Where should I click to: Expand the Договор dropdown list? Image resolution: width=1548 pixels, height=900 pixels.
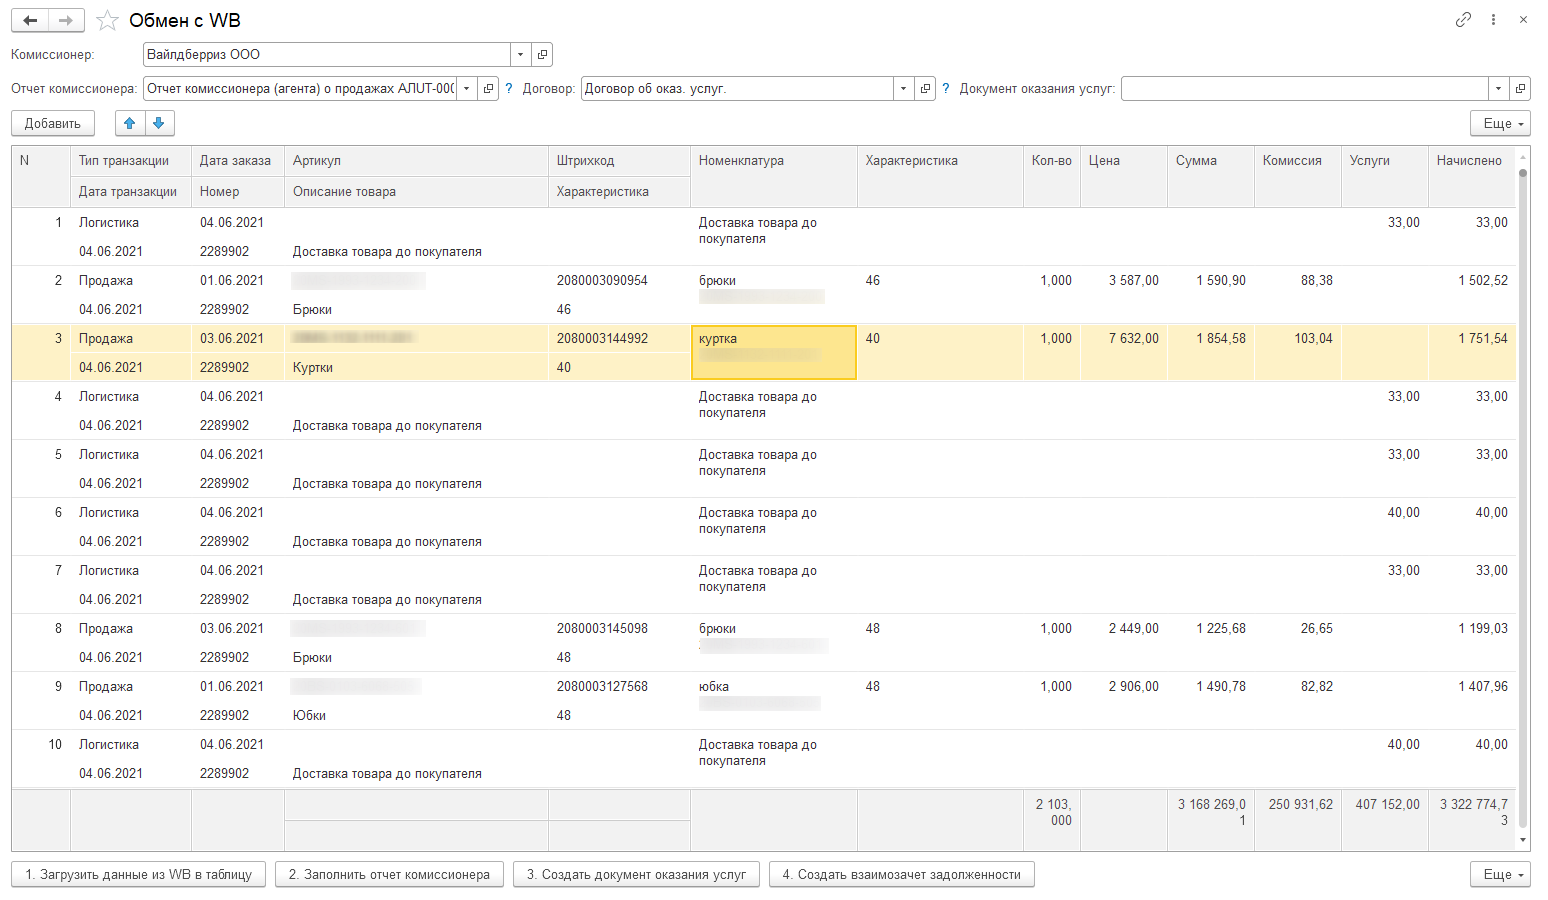(904, 88)
